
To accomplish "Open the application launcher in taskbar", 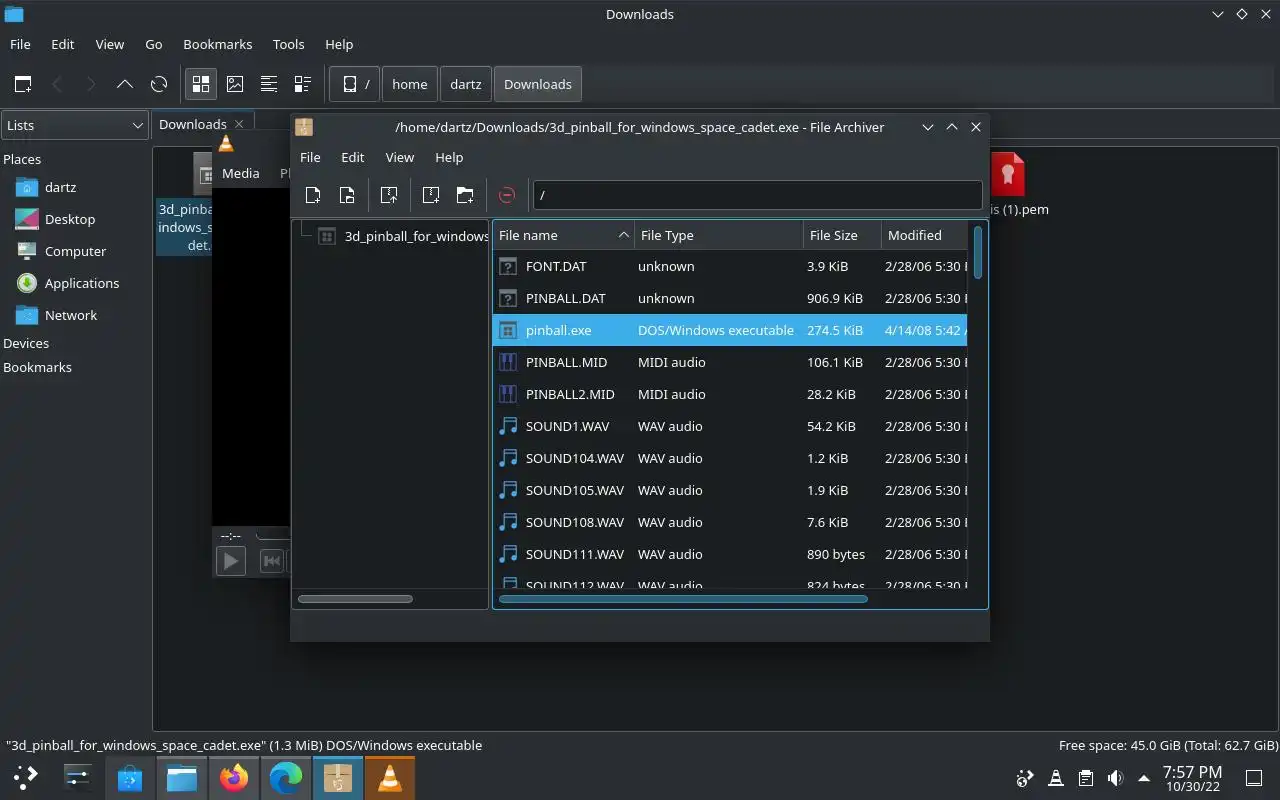I will point(26,777).
